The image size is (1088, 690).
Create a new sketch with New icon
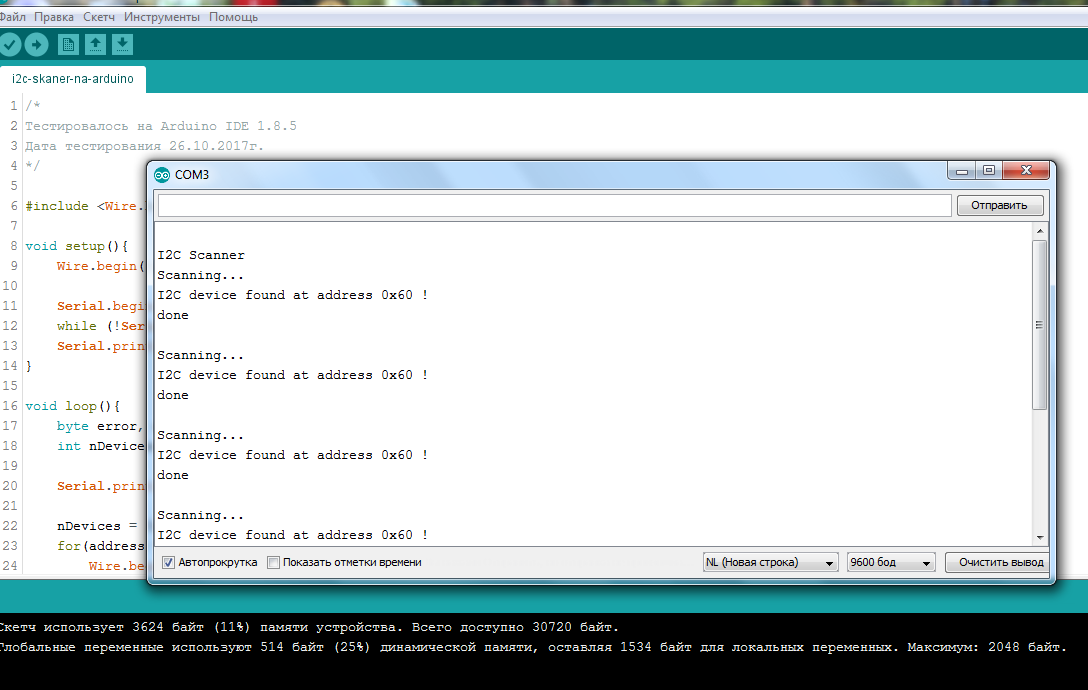click(x=68, y=44)
